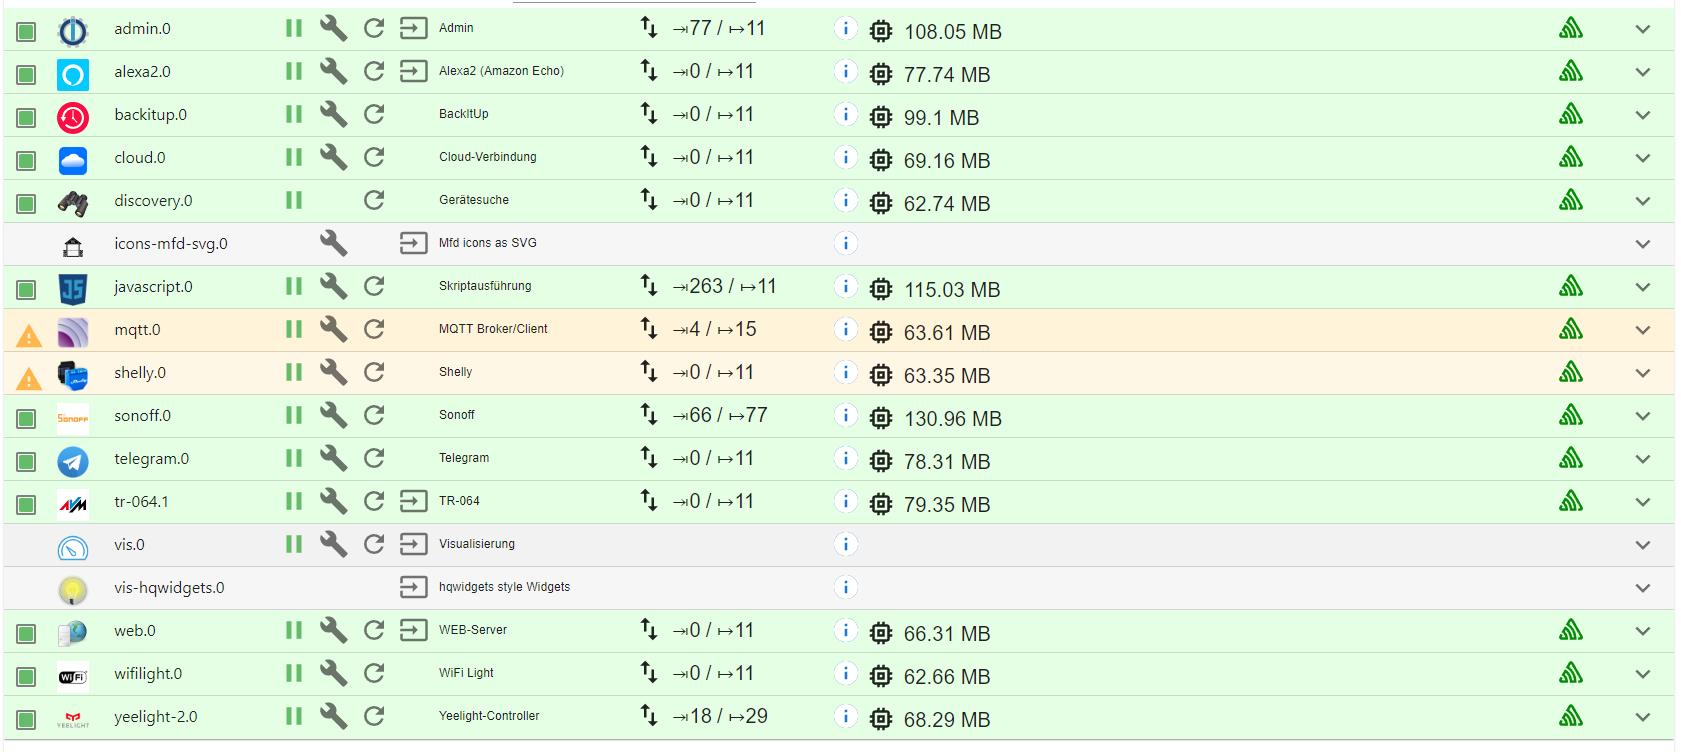Open the web.0 link arrow icon
The image size is (1681, 752).
(x=413, y=630)
